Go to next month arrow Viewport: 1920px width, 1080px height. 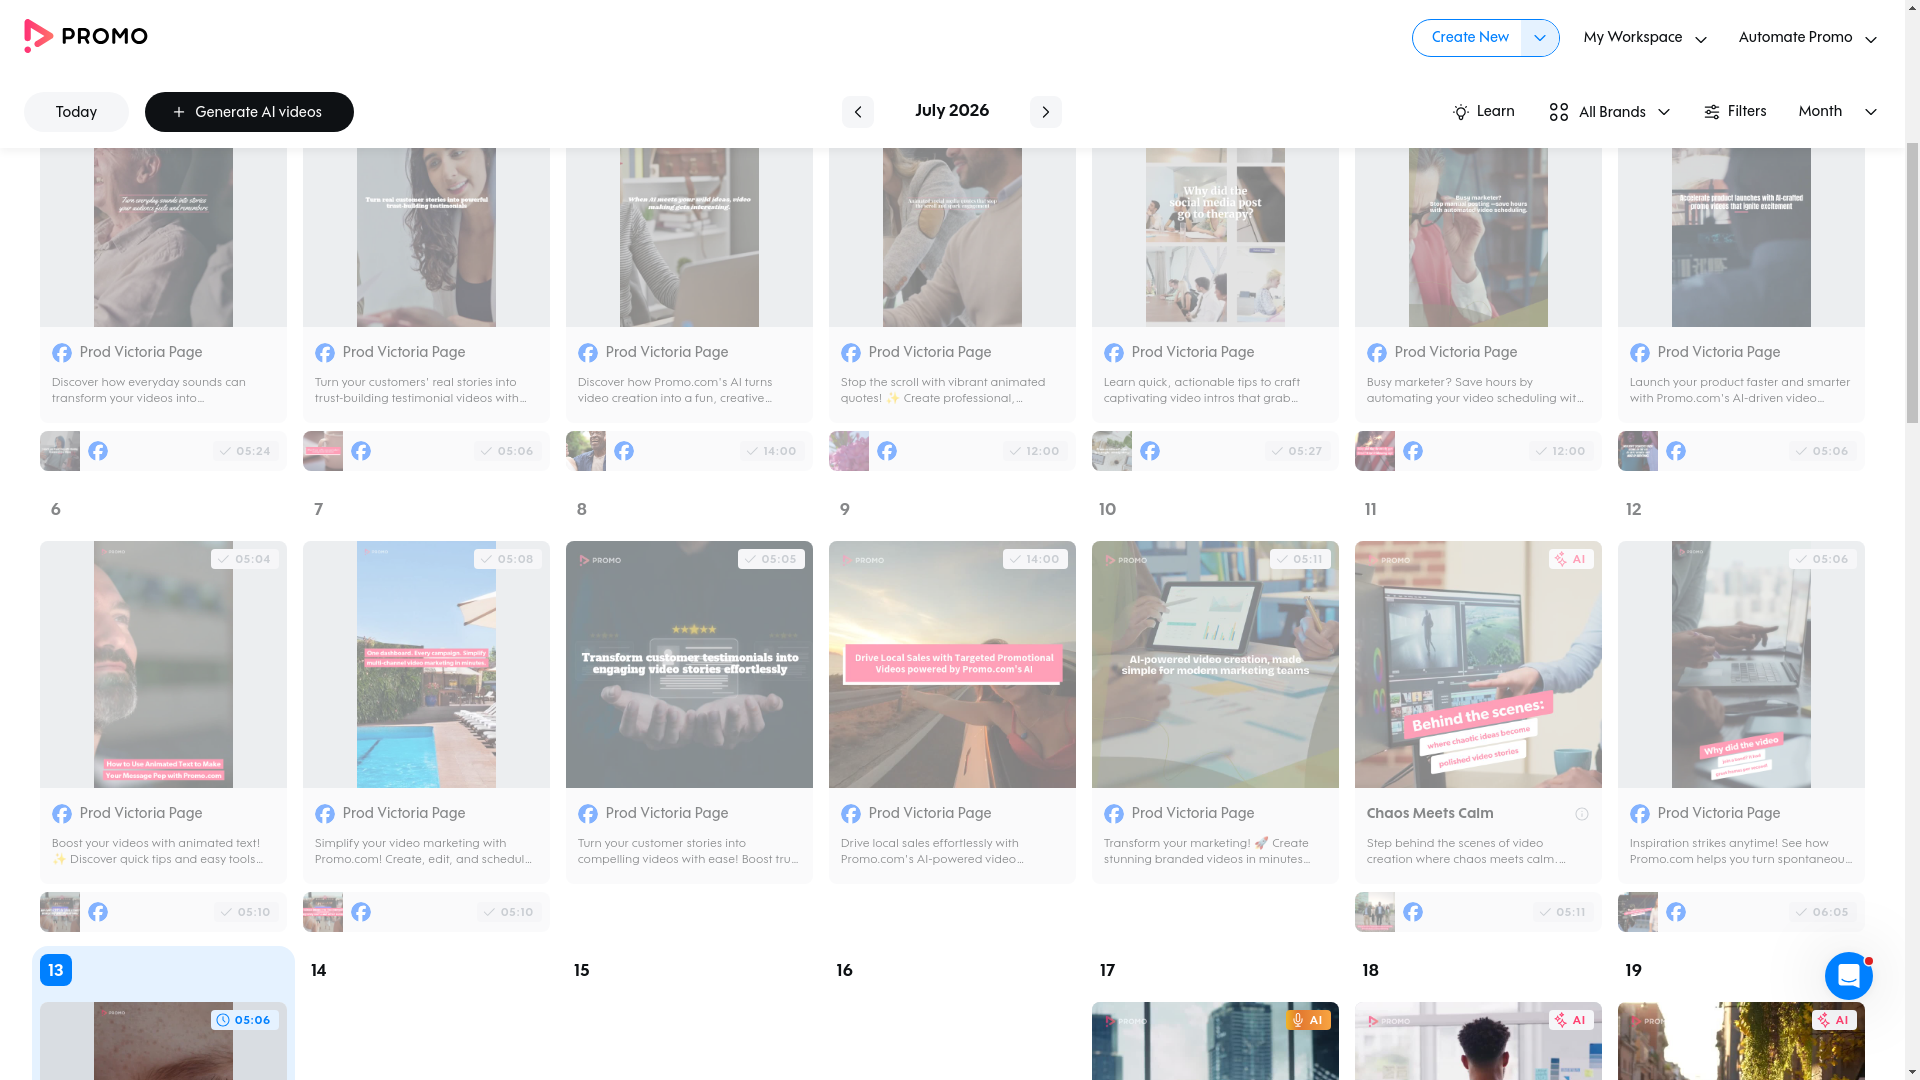1045,112
